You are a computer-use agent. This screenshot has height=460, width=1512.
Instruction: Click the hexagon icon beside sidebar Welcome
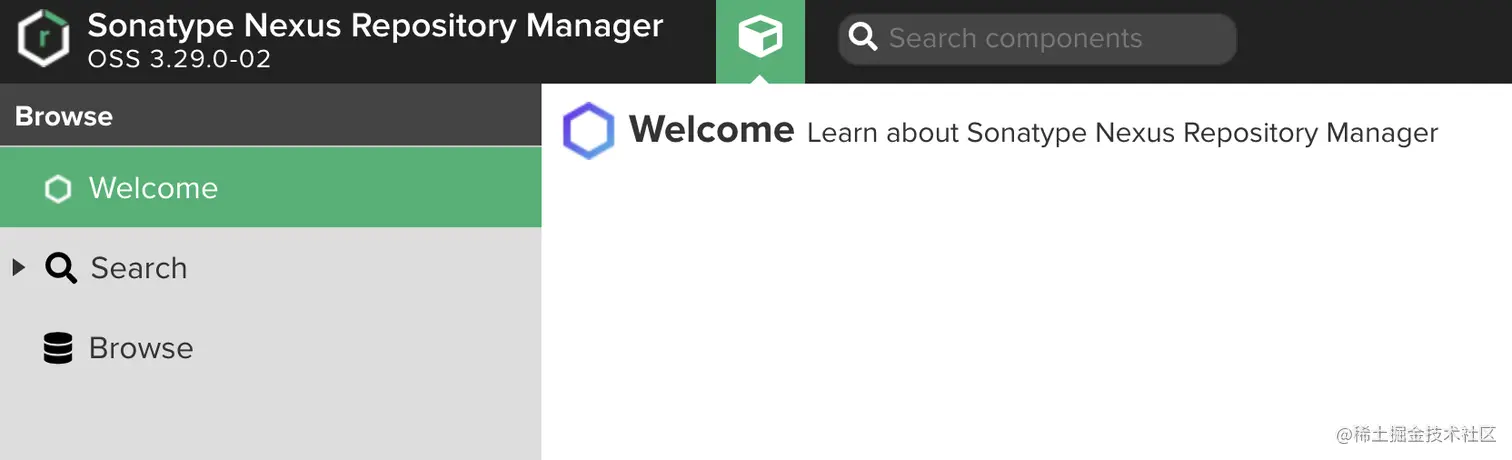[x=58, y=189]
